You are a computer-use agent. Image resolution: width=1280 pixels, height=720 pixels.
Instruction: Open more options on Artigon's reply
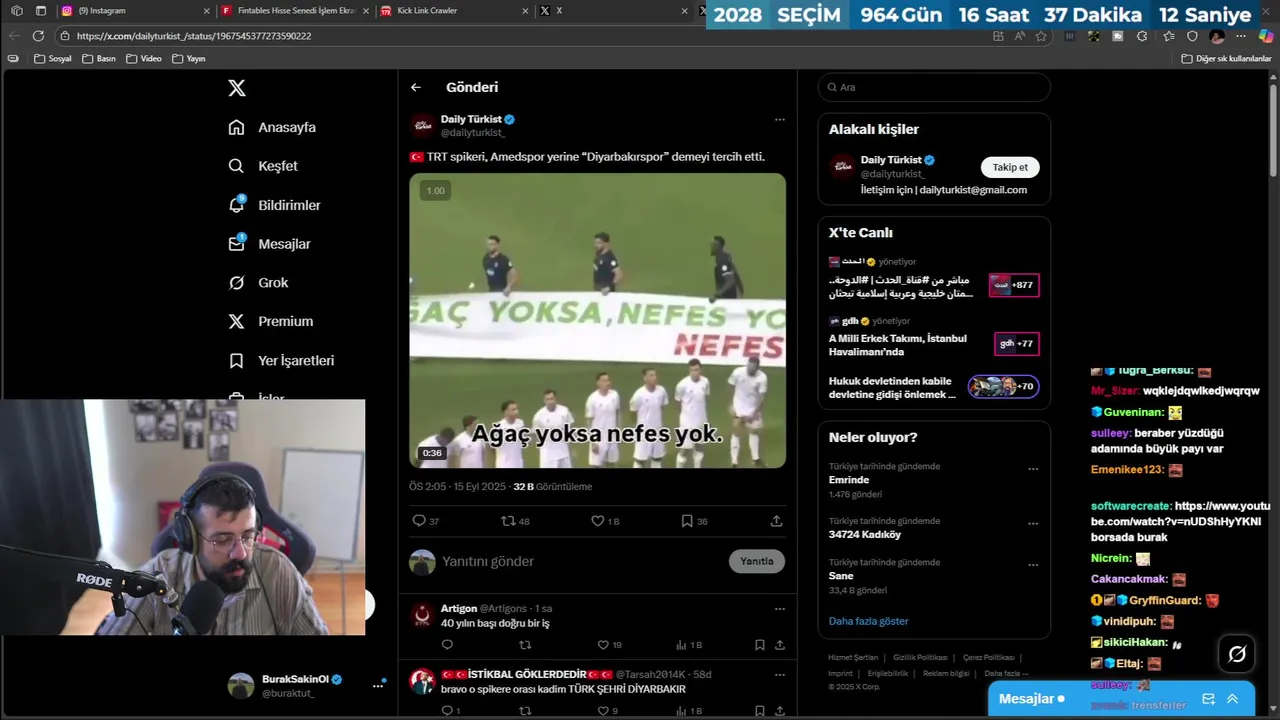(x=779, y=608)
